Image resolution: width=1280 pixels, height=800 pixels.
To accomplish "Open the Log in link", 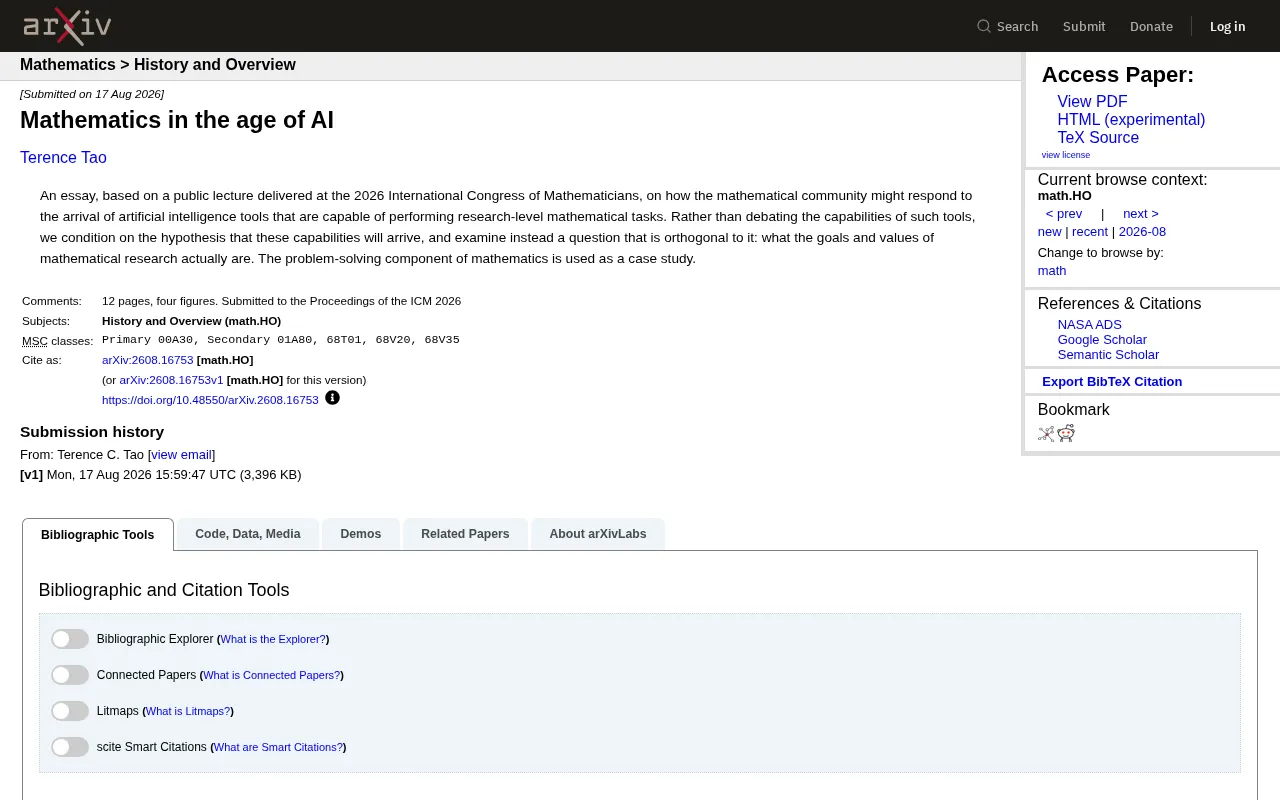I will pyautogui.click(x=1227, y=26).
